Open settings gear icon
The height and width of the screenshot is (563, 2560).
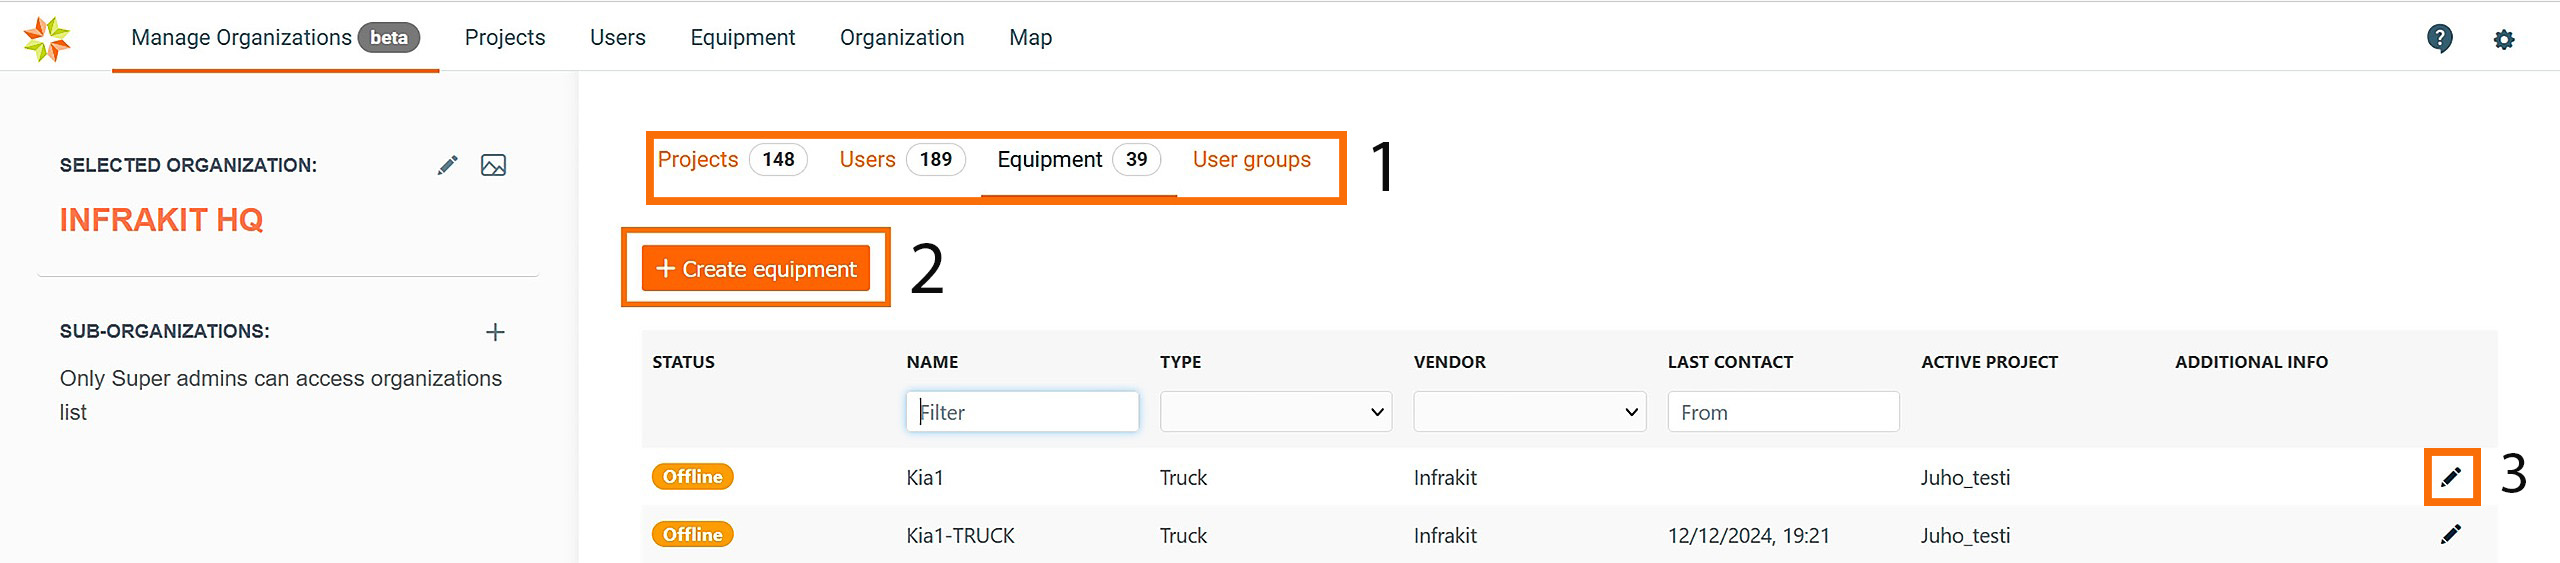tap(2503, 39)
